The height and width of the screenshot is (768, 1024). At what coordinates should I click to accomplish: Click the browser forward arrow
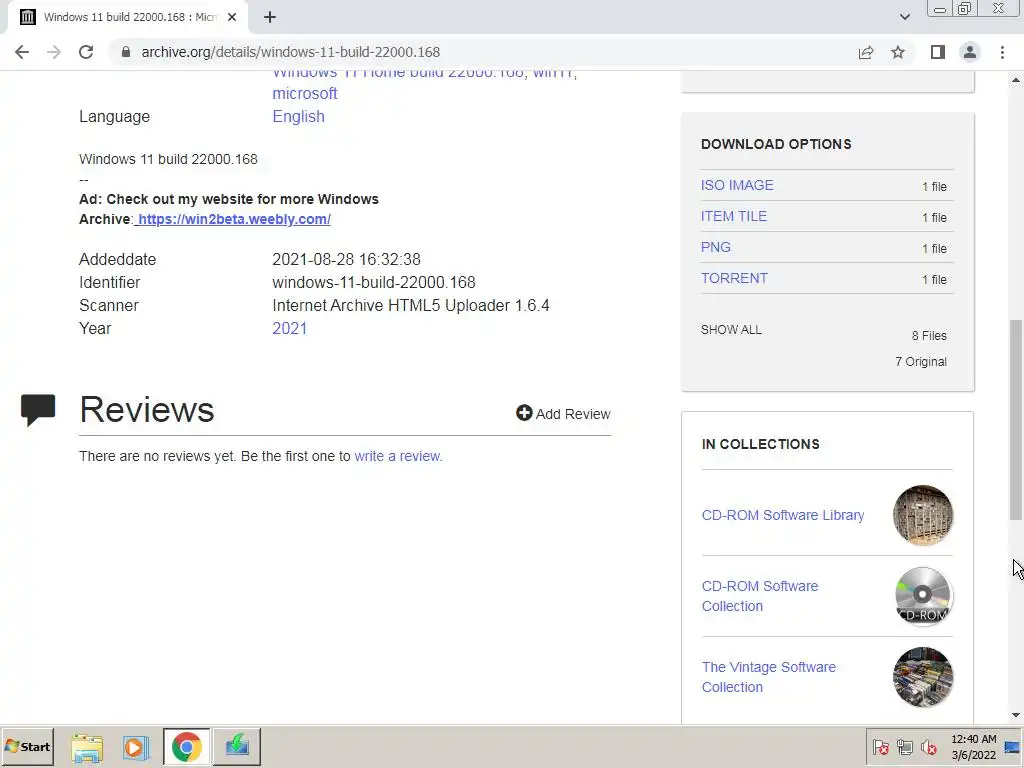54,52
